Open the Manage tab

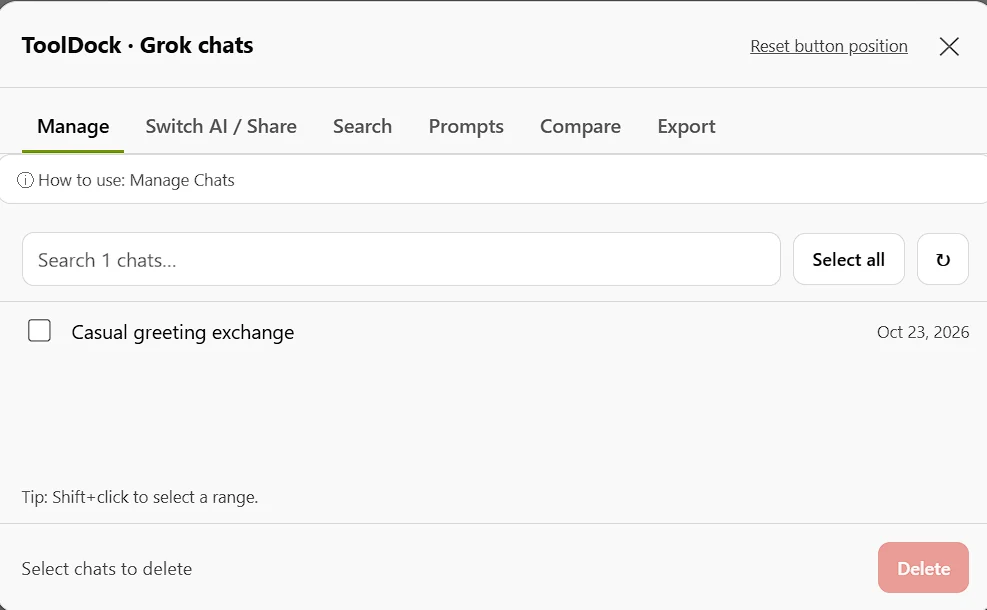pyautogui.click(x=73, y=127)
